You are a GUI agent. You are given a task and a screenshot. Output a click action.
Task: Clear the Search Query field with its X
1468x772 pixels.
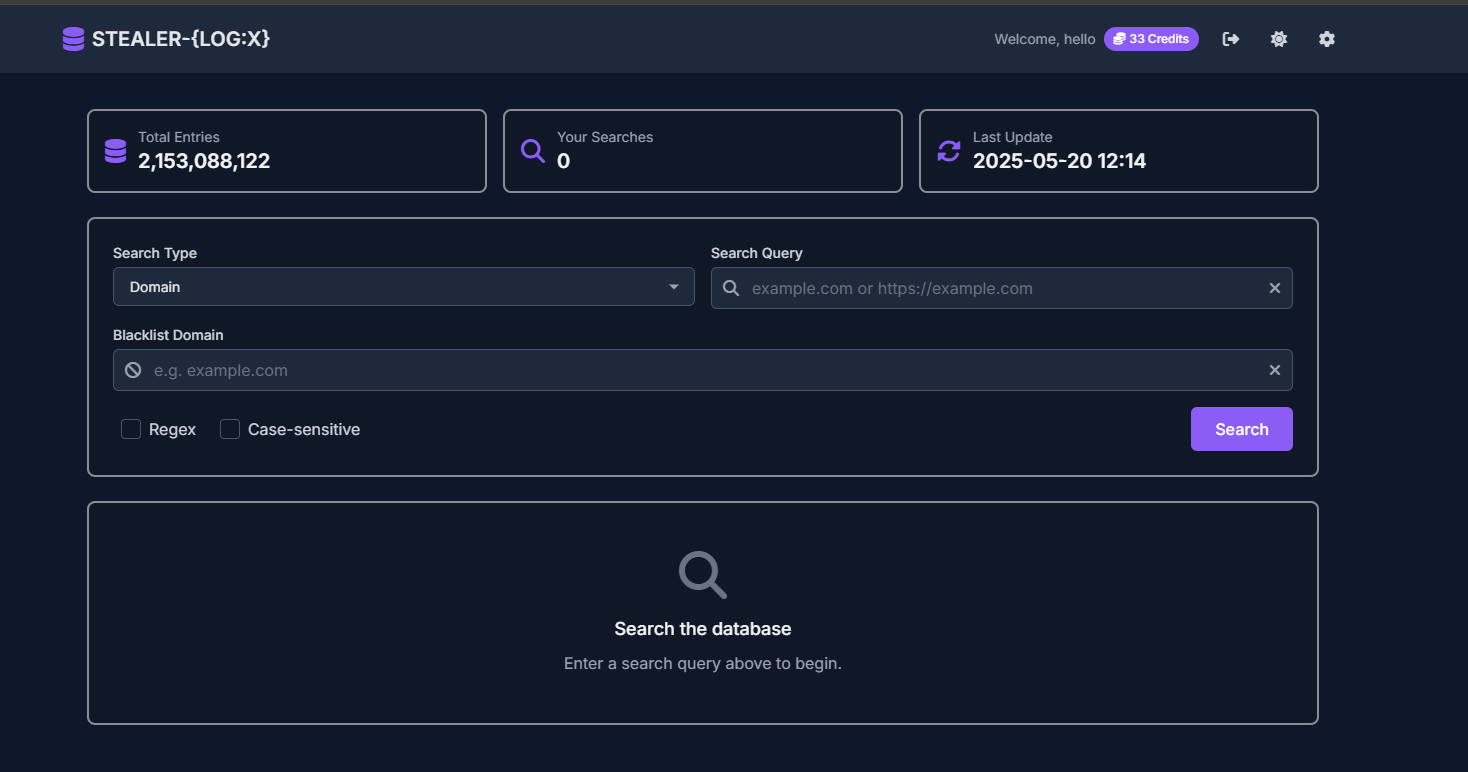click(1274, 288)
